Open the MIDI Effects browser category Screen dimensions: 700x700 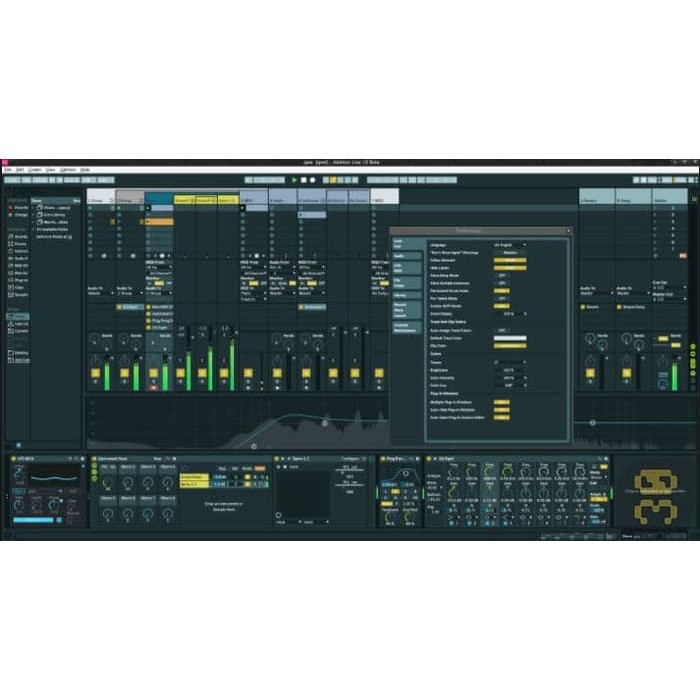[x=18, y=266]
